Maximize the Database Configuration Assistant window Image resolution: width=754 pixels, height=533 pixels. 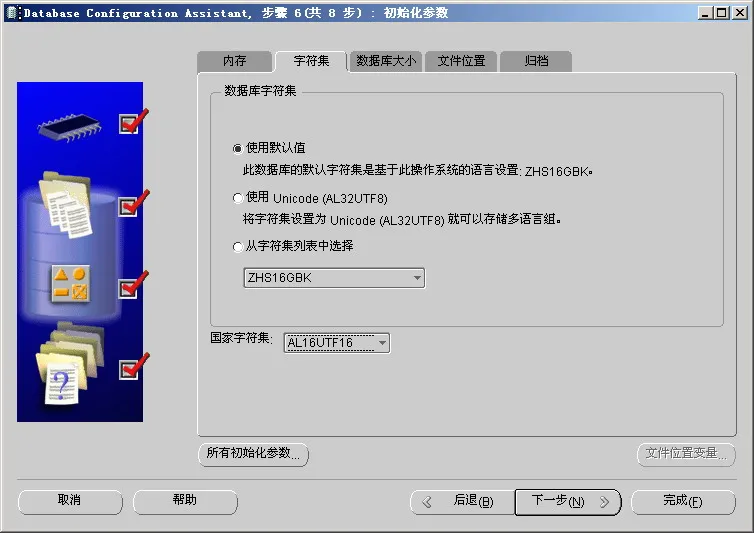tap(722, 13)
